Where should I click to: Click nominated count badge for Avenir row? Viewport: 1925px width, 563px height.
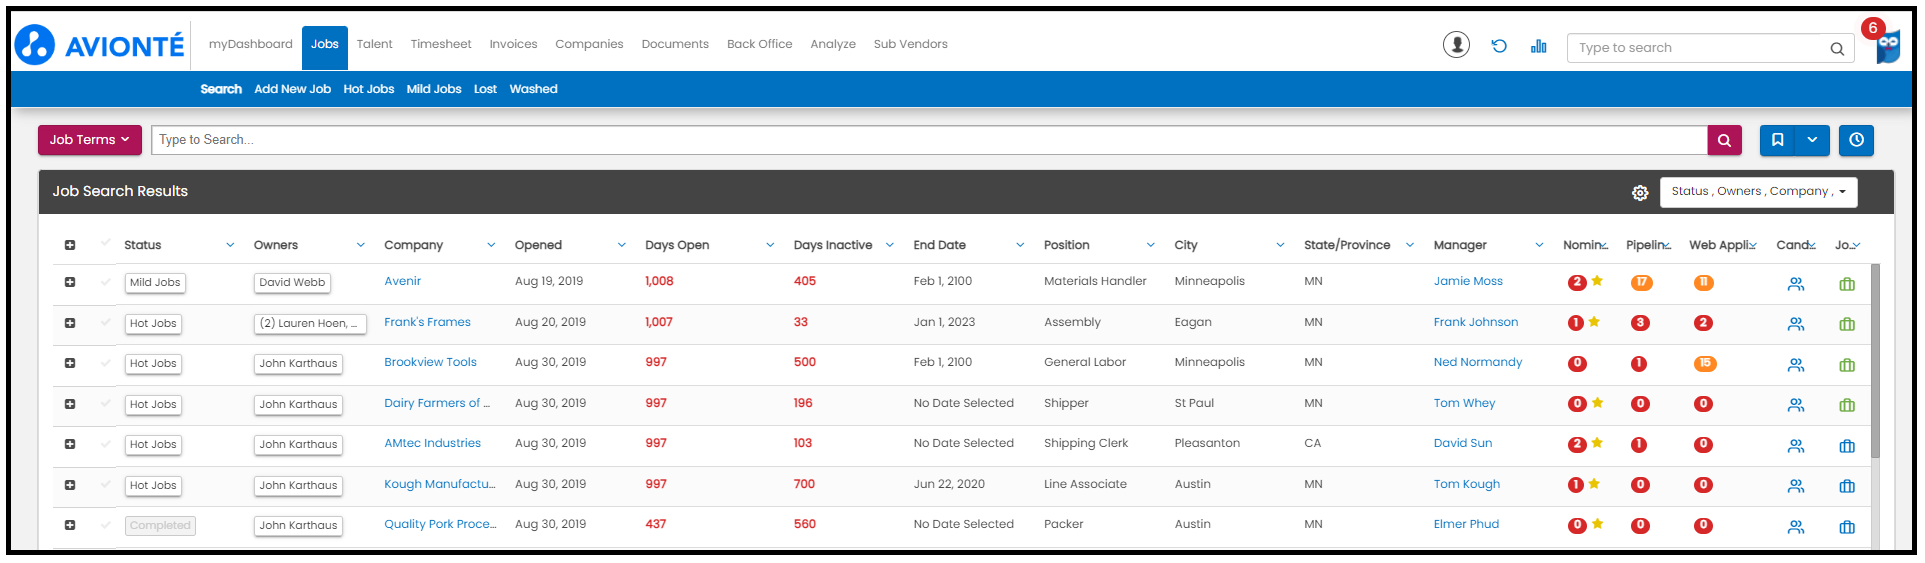[x=1577, y=282]
